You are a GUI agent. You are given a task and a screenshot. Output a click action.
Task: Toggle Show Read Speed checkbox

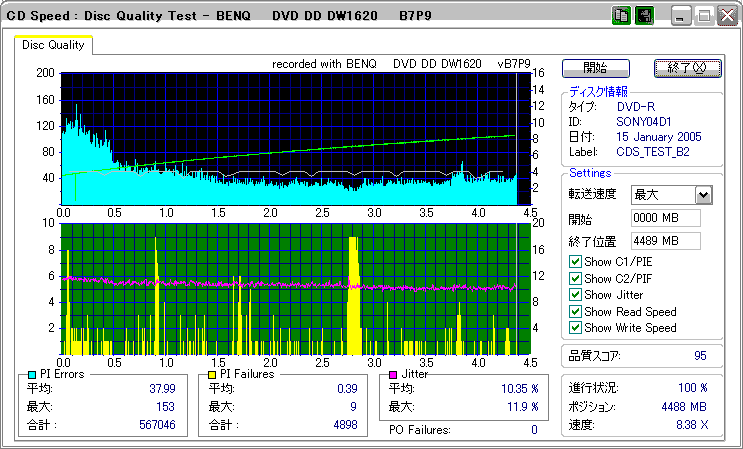[575, 311]
